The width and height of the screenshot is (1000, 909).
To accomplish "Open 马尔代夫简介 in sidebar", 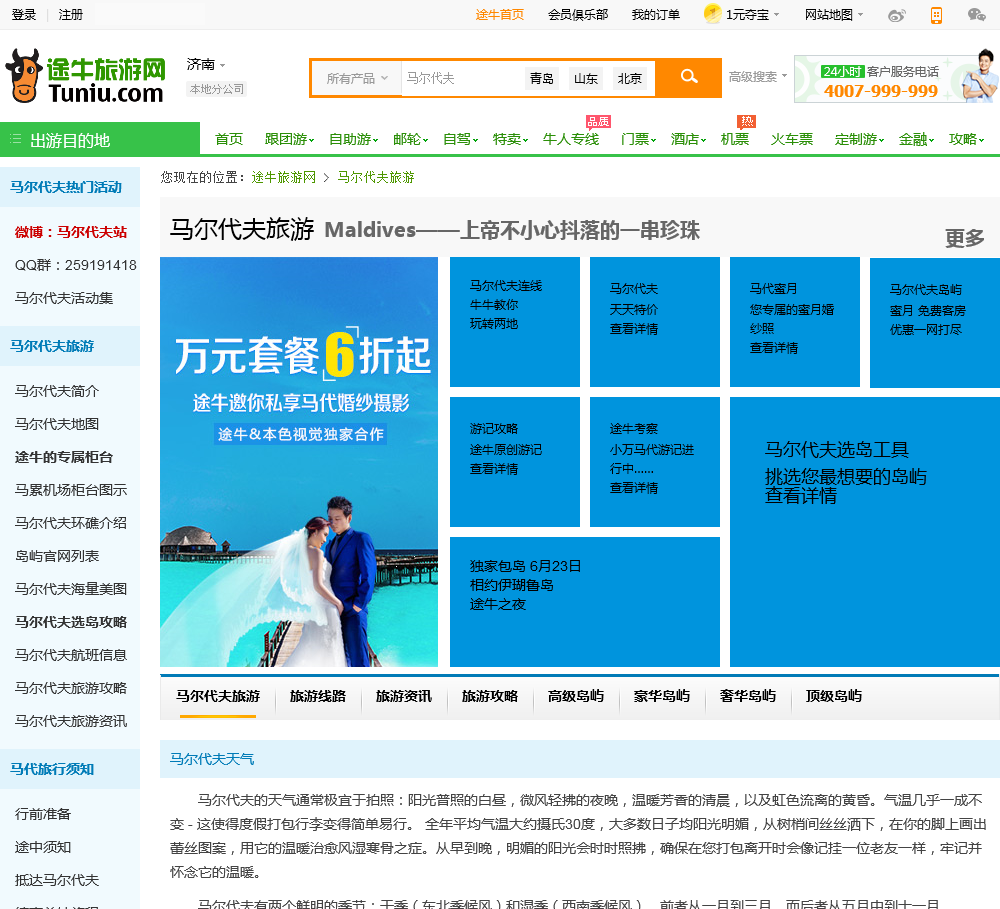I will [57, 391].
